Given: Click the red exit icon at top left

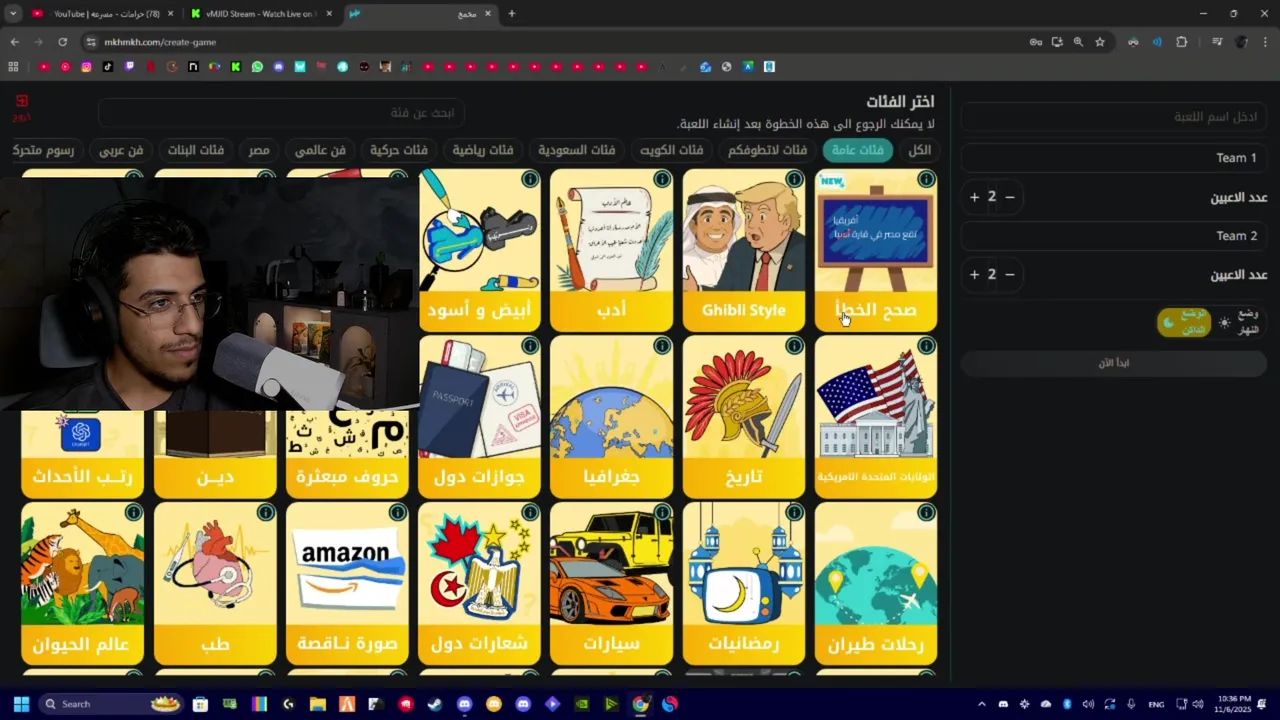Looking at the screenshot, I should pos(21,103).
